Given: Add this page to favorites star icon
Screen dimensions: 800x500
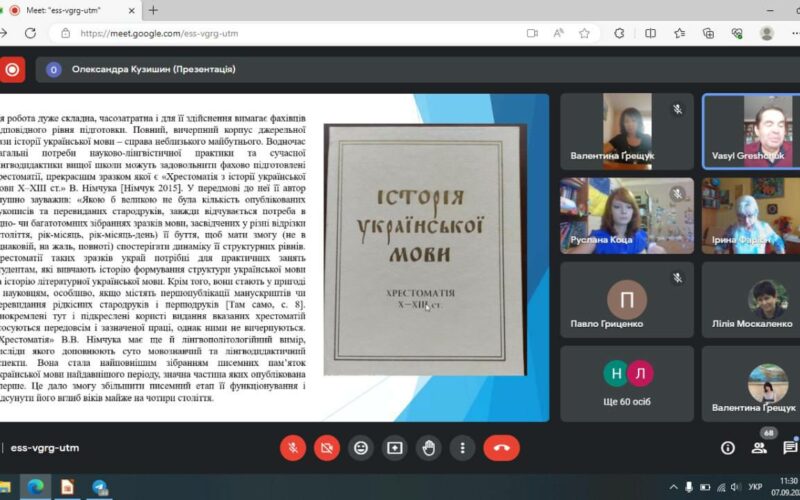Looking at the screenshot, I should [x=584, y=33].
